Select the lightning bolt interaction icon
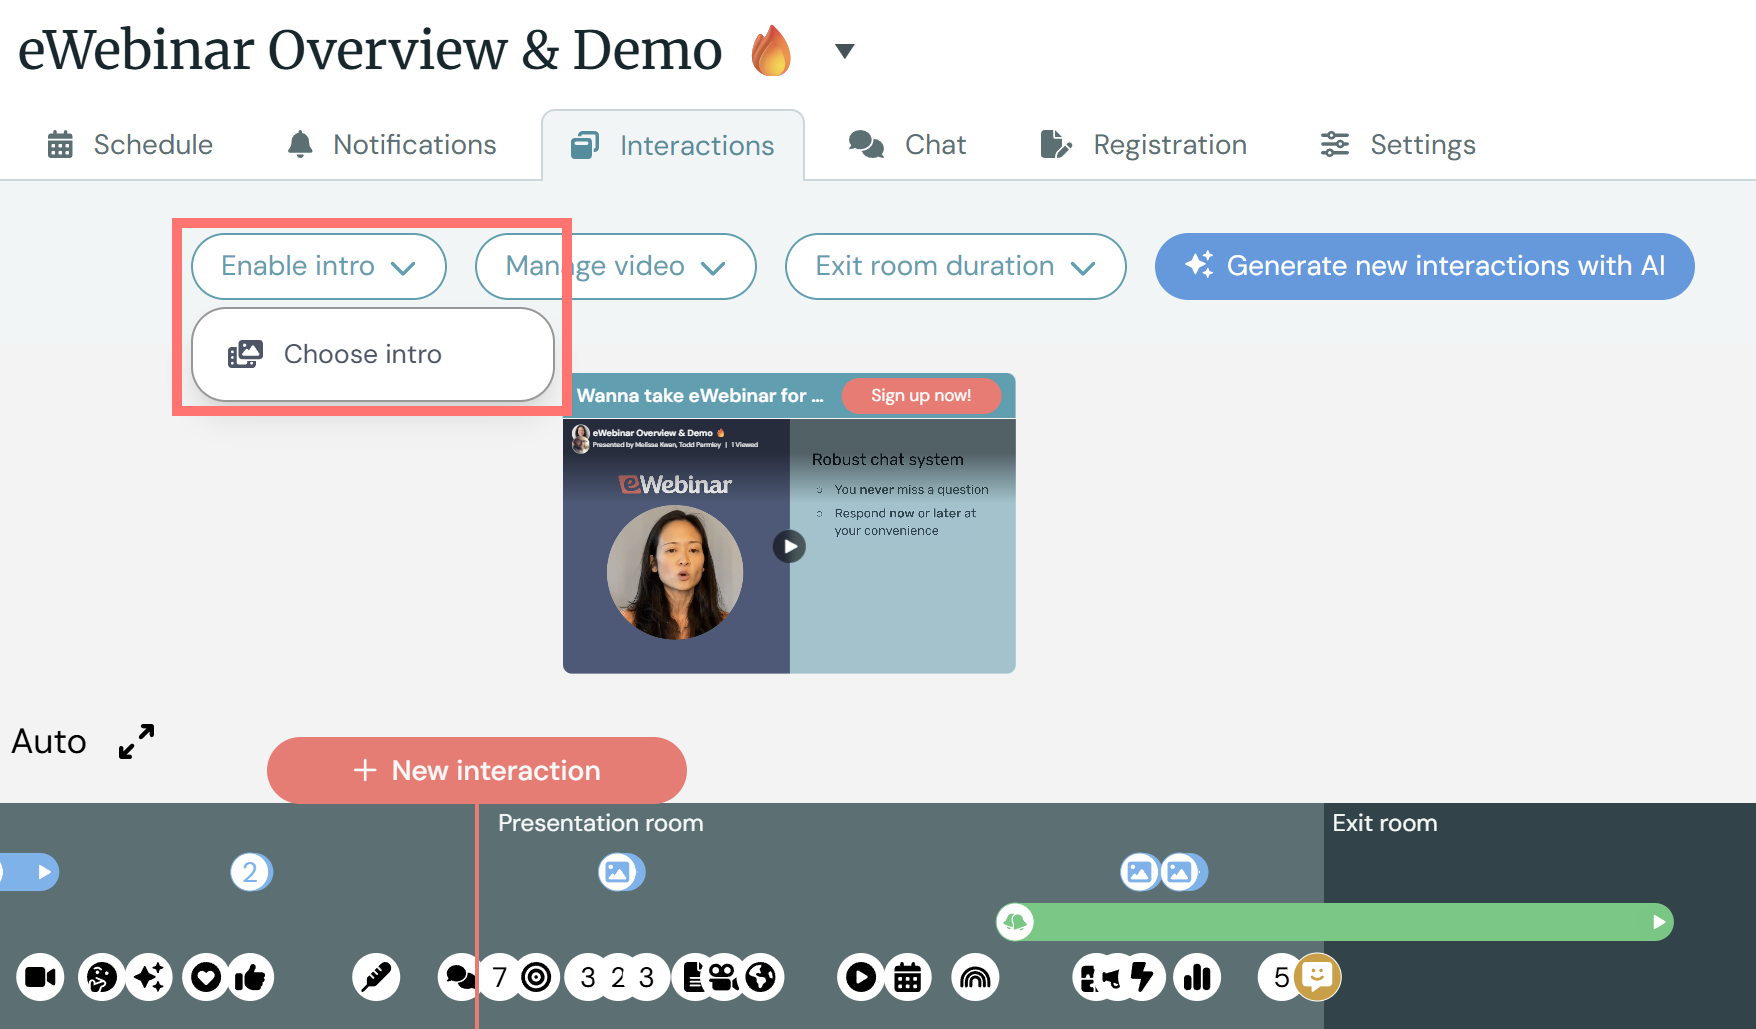 (x=1141, y=977)
